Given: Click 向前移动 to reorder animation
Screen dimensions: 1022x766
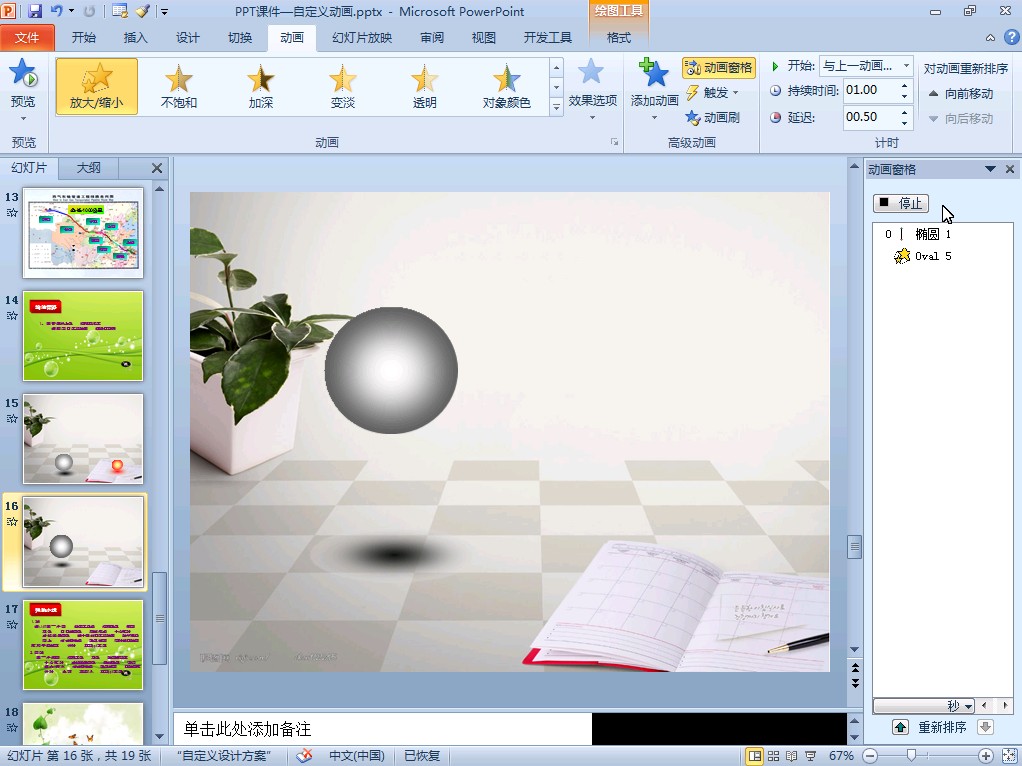Looking at the screenshot, I should [960, 94].
